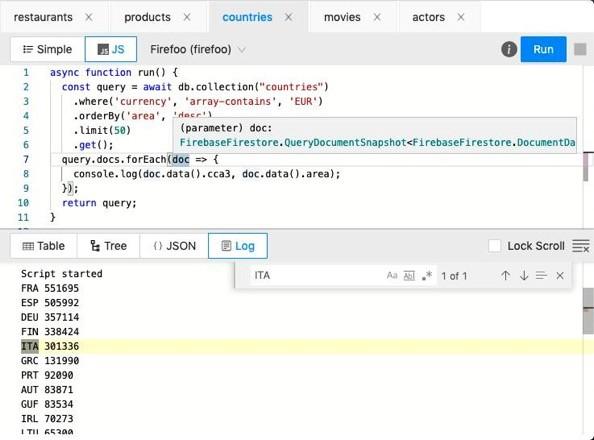Go to next match with down arrow
Screen dimensions: 594x440
[524, 276]
